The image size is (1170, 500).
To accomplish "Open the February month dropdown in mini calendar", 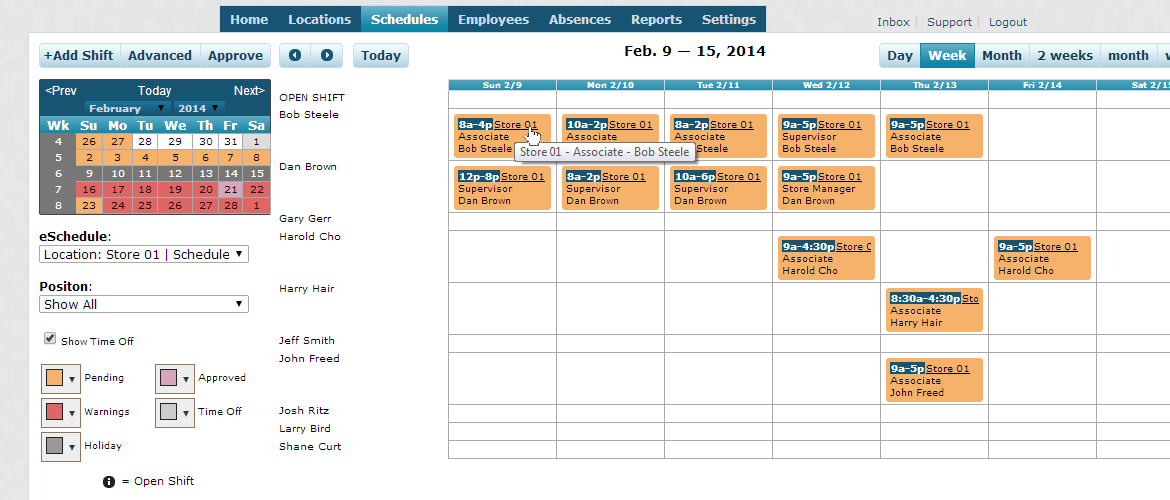I will (127, 108).
